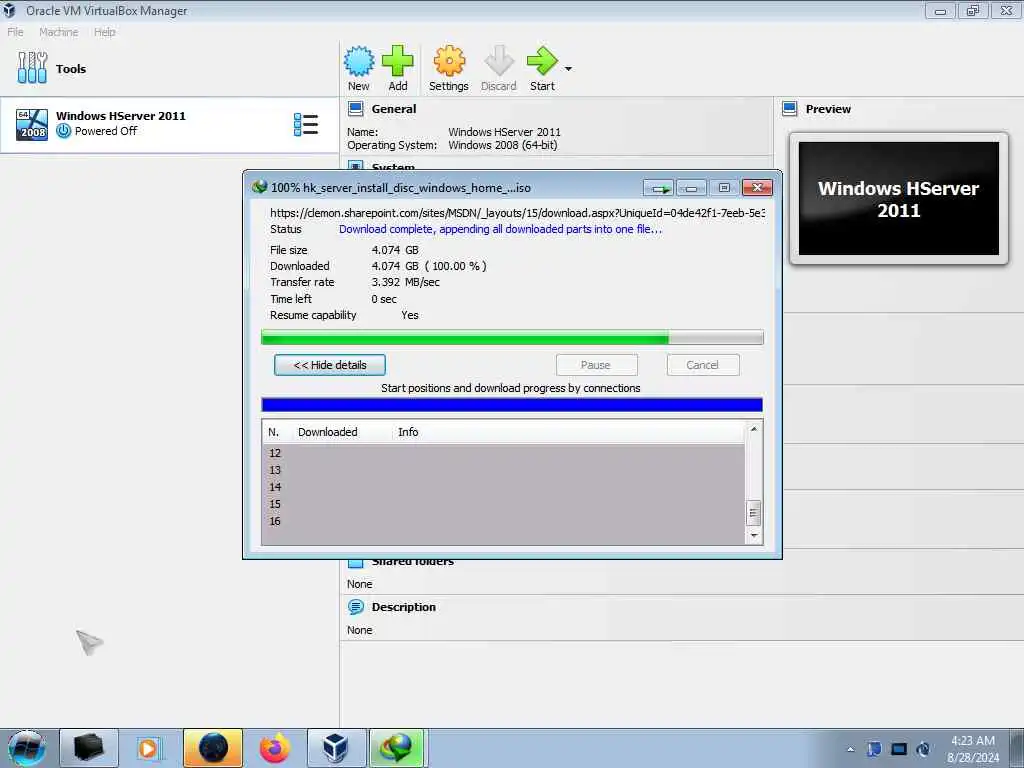
Task: Click the volume tray icon
Action: [923, 749]
